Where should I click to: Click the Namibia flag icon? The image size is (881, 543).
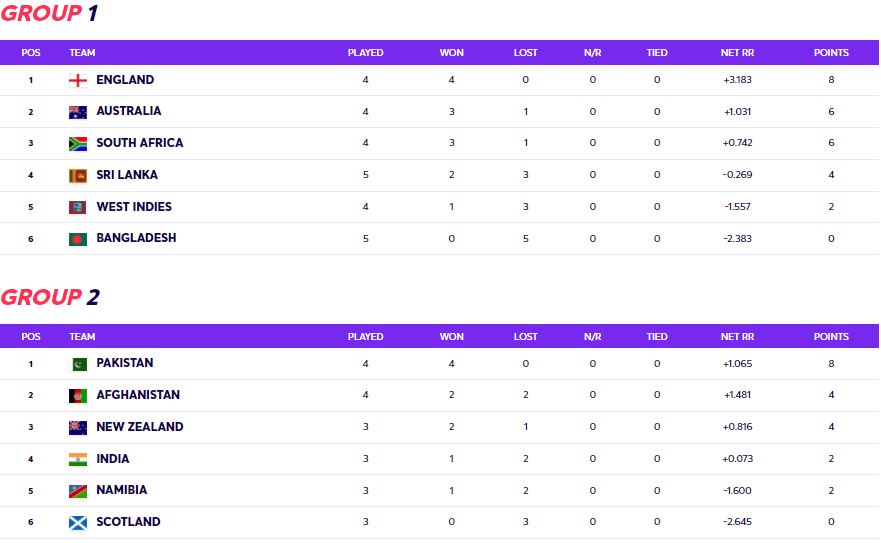click(x=78, y=491)
